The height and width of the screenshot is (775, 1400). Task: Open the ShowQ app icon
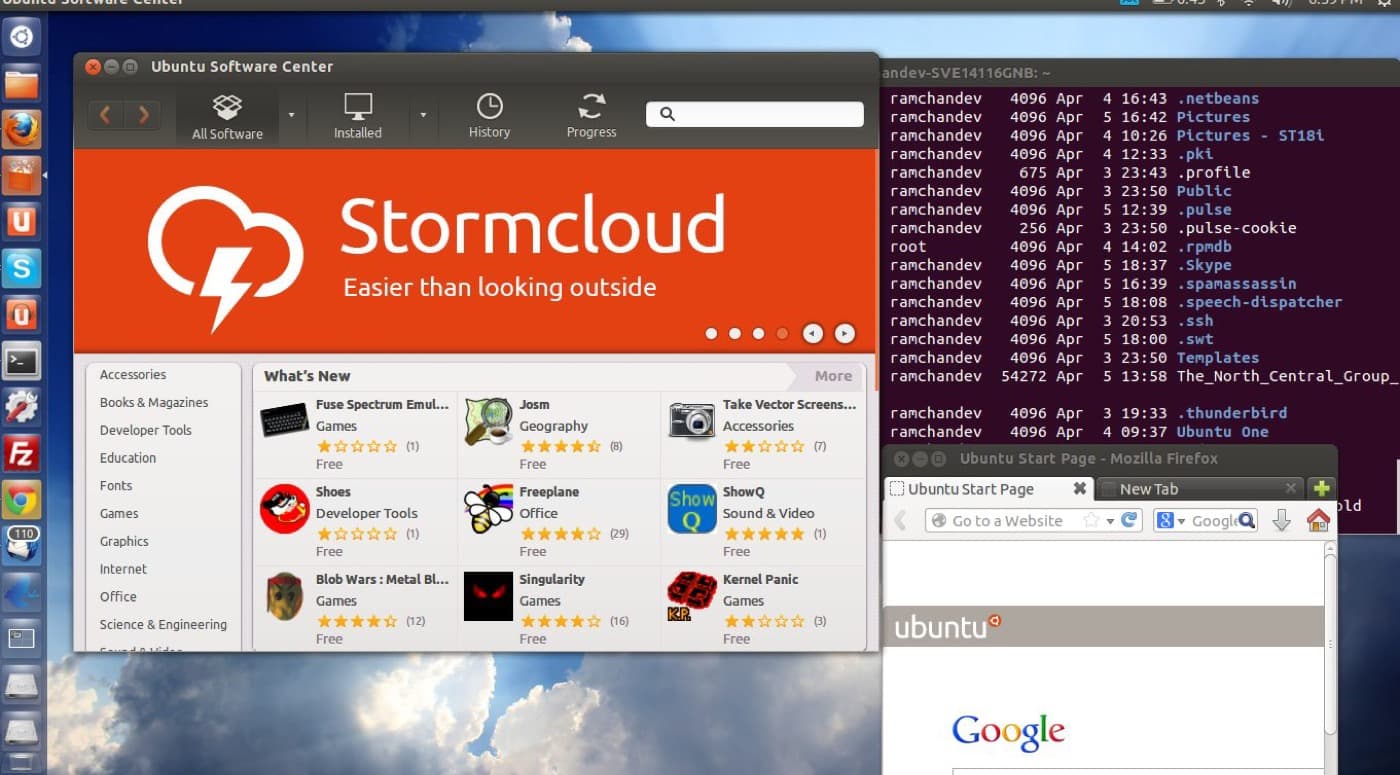(692, 509)
